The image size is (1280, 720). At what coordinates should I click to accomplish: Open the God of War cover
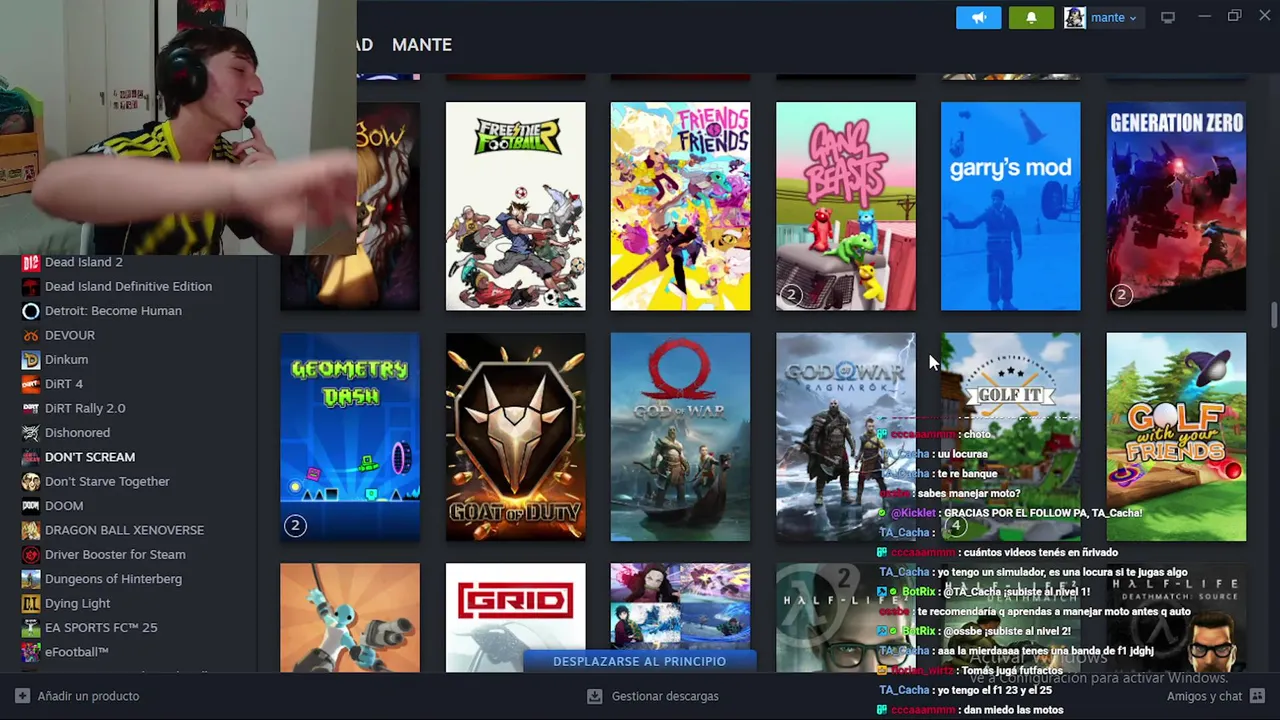(680, 437)
